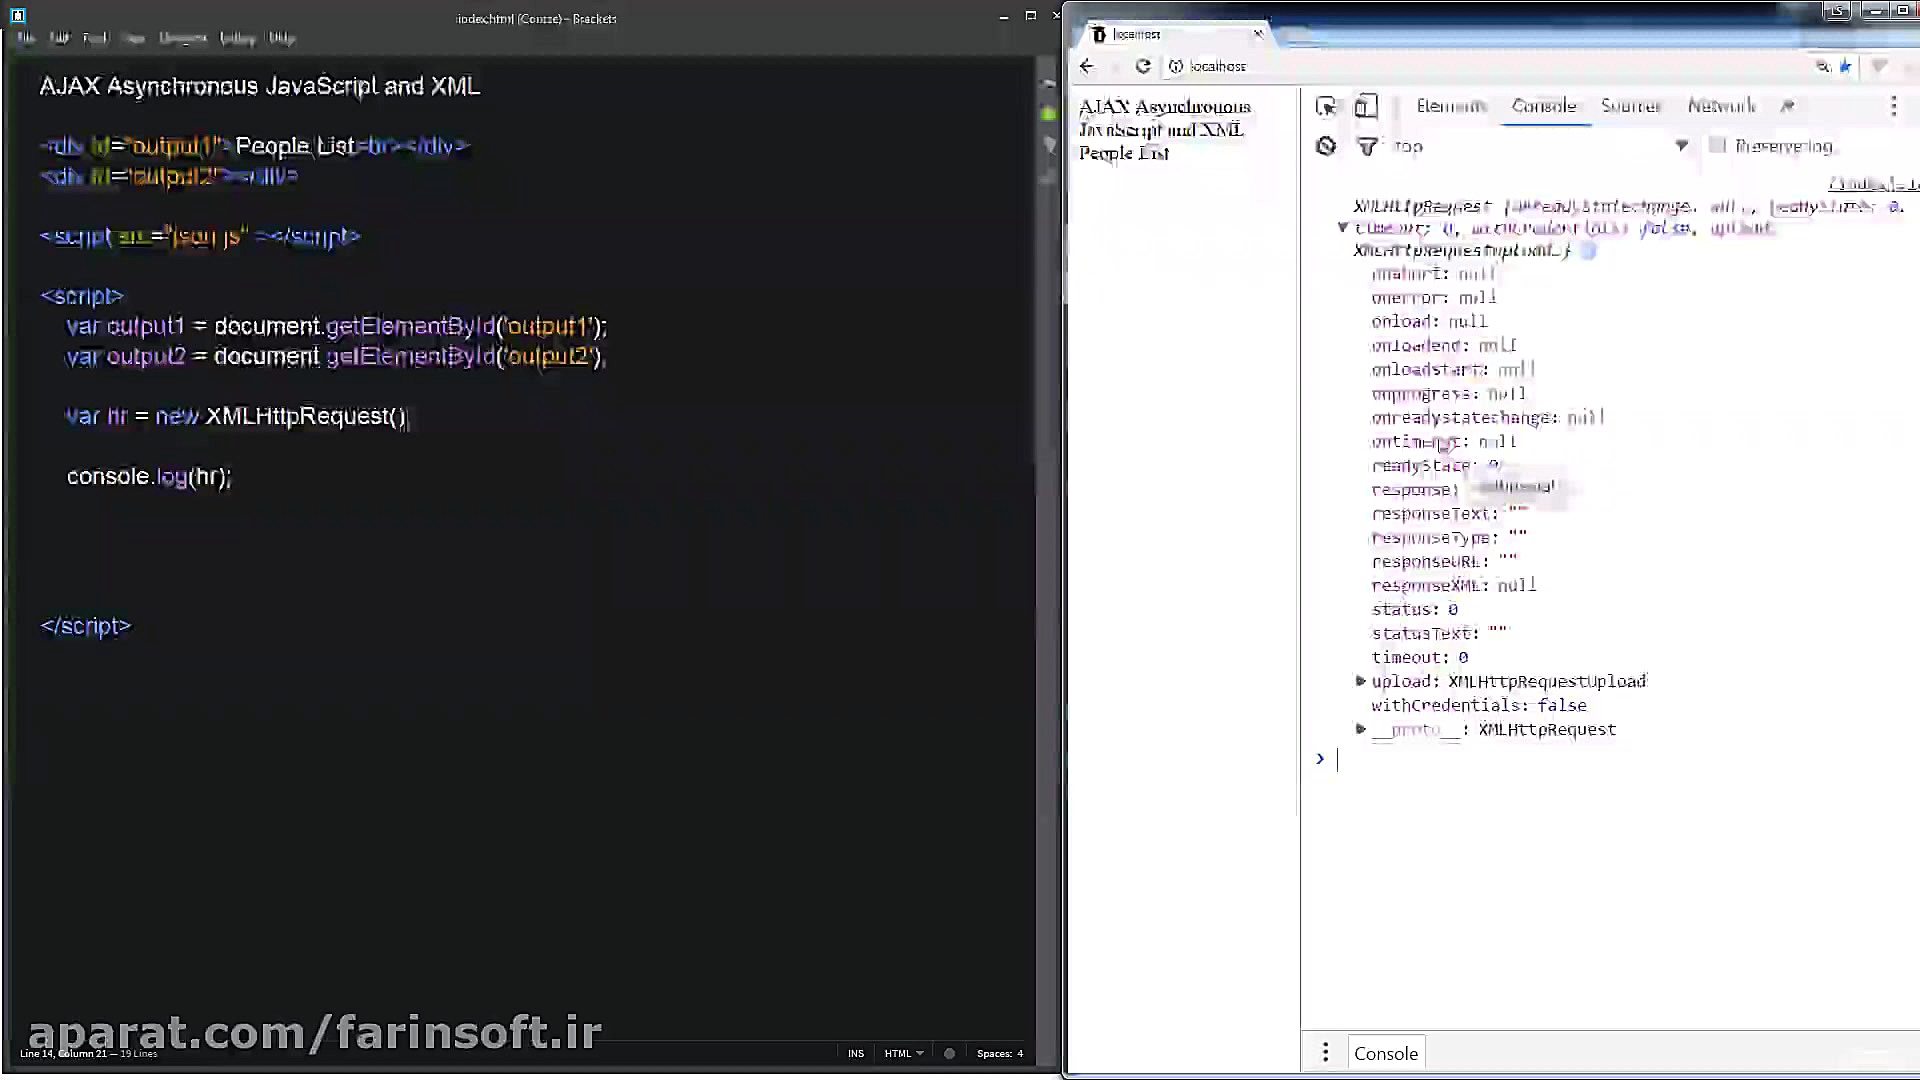The width and height of the screenshot is (1920, 1080).
Task: Click the Console drawer tab at the bottom
Action: coord(1385,1053)
